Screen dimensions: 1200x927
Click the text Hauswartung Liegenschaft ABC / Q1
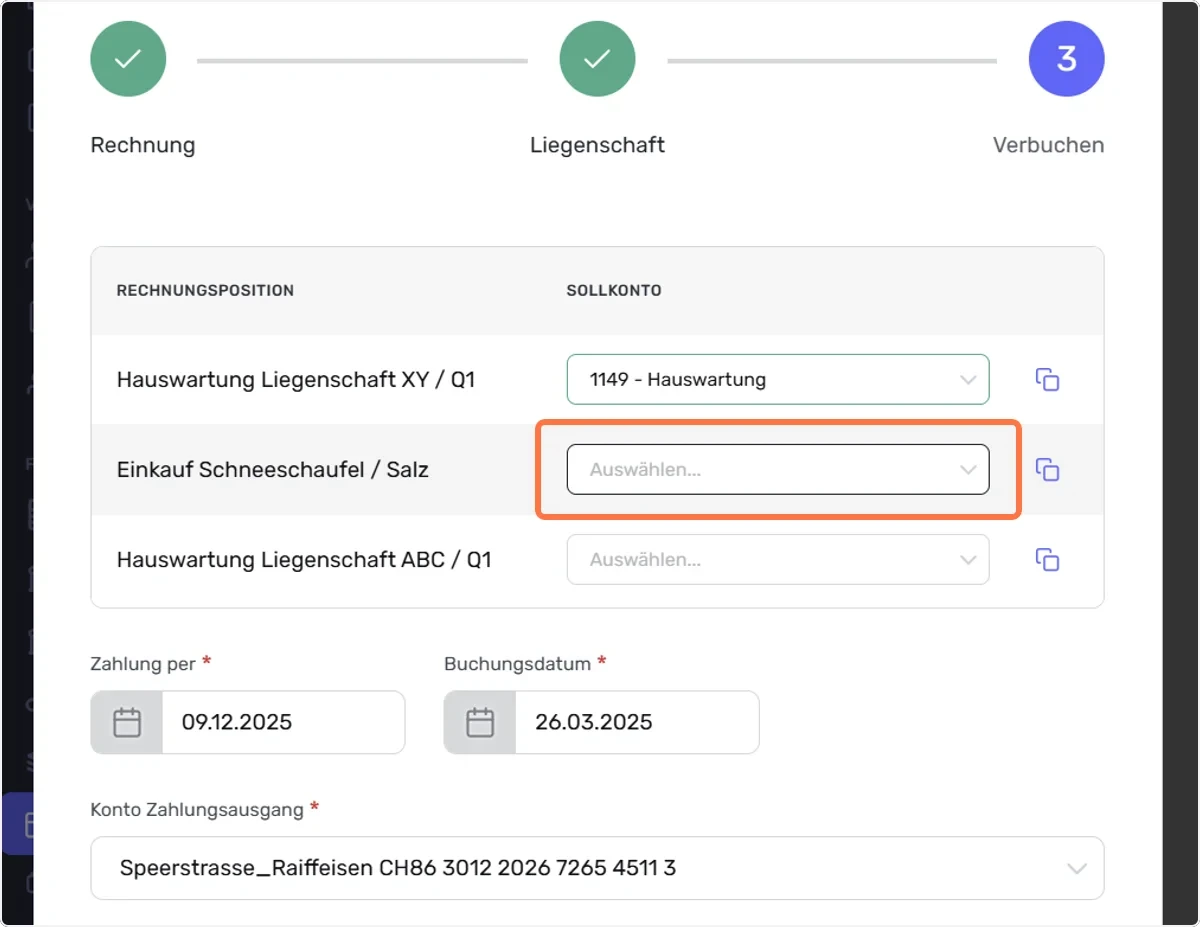coord(304,560)
